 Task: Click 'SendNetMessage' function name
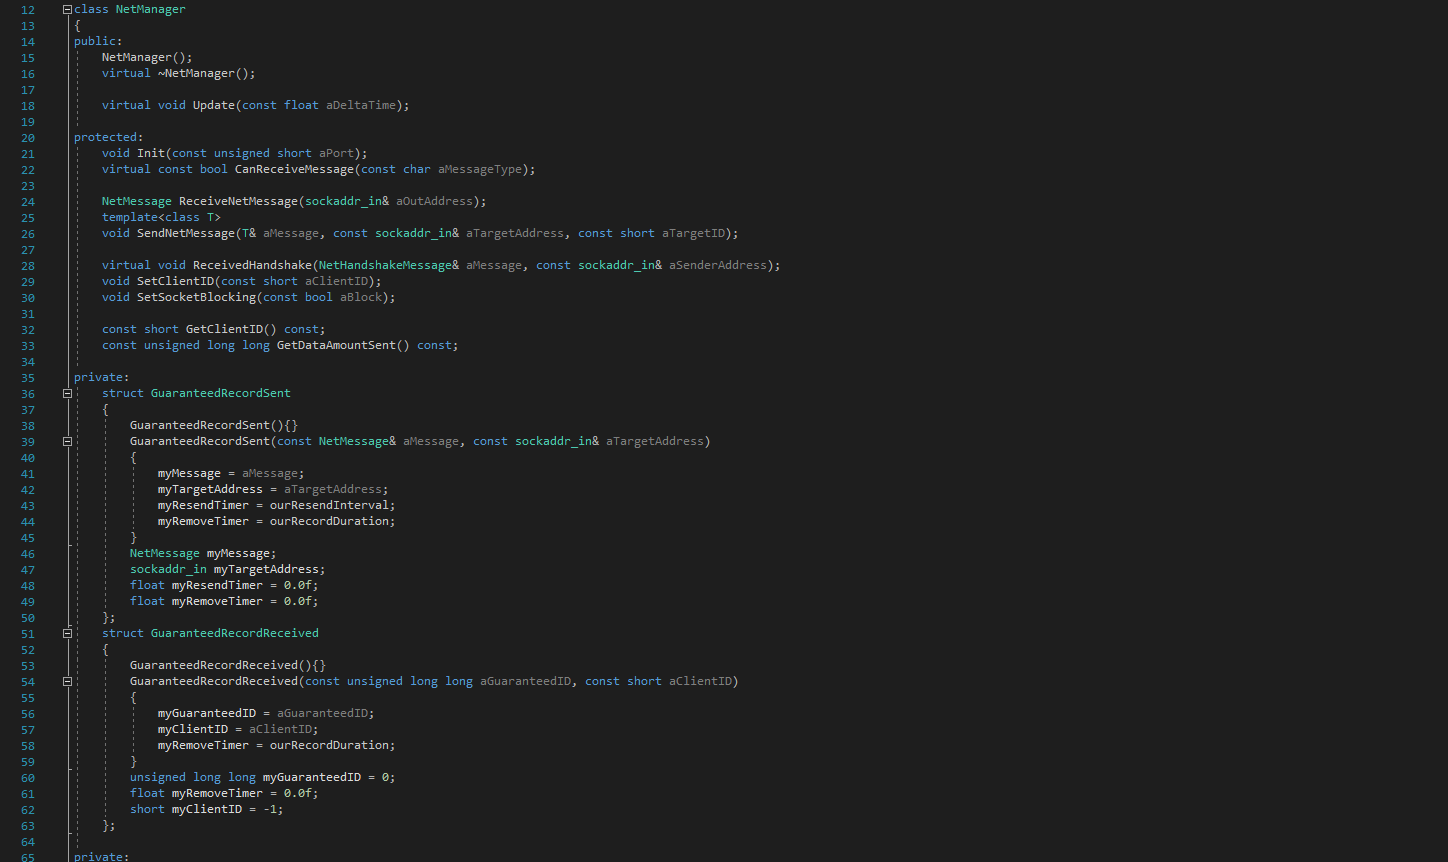coord(186,233)
